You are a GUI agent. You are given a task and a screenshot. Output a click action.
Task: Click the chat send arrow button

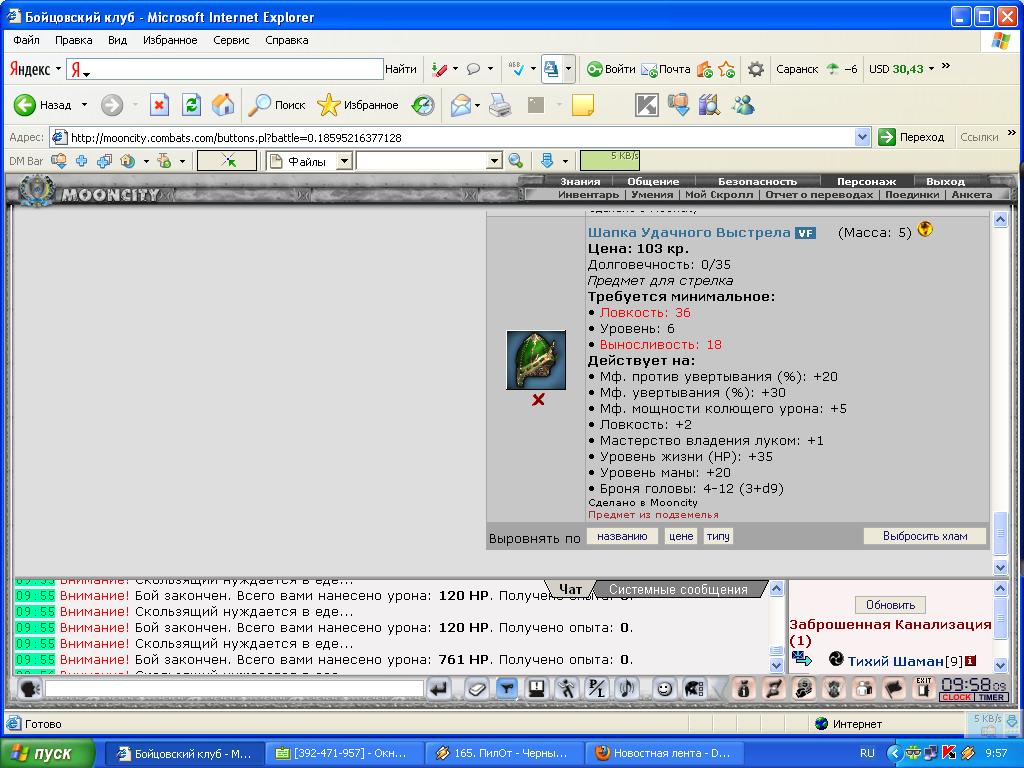(440, 688)
